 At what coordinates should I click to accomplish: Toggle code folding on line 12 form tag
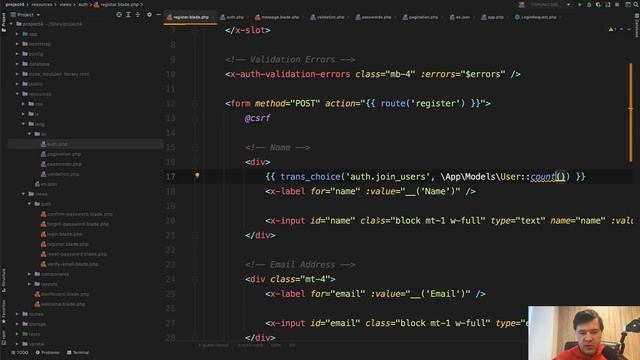point(195,104)
